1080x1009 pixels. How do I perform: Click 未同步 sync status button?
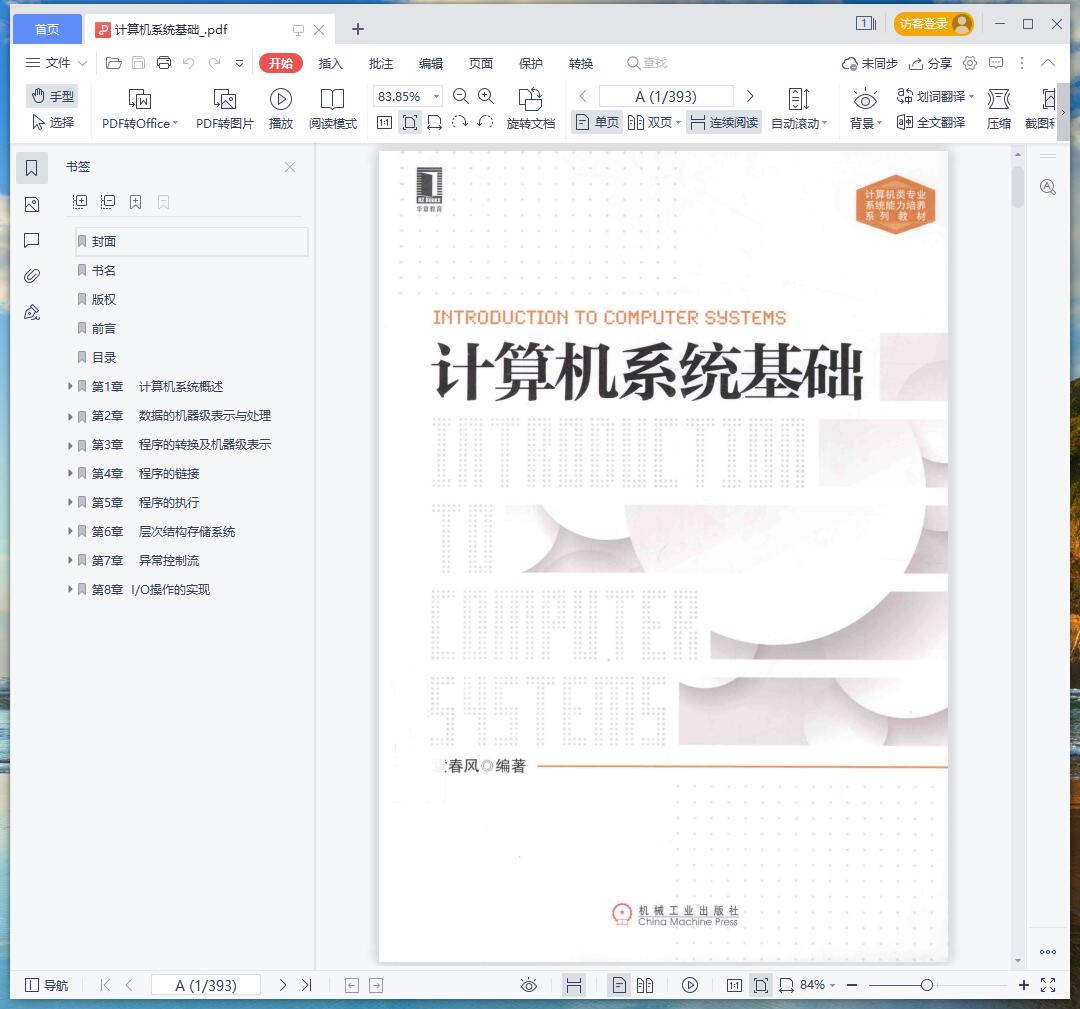pos(869,63)
